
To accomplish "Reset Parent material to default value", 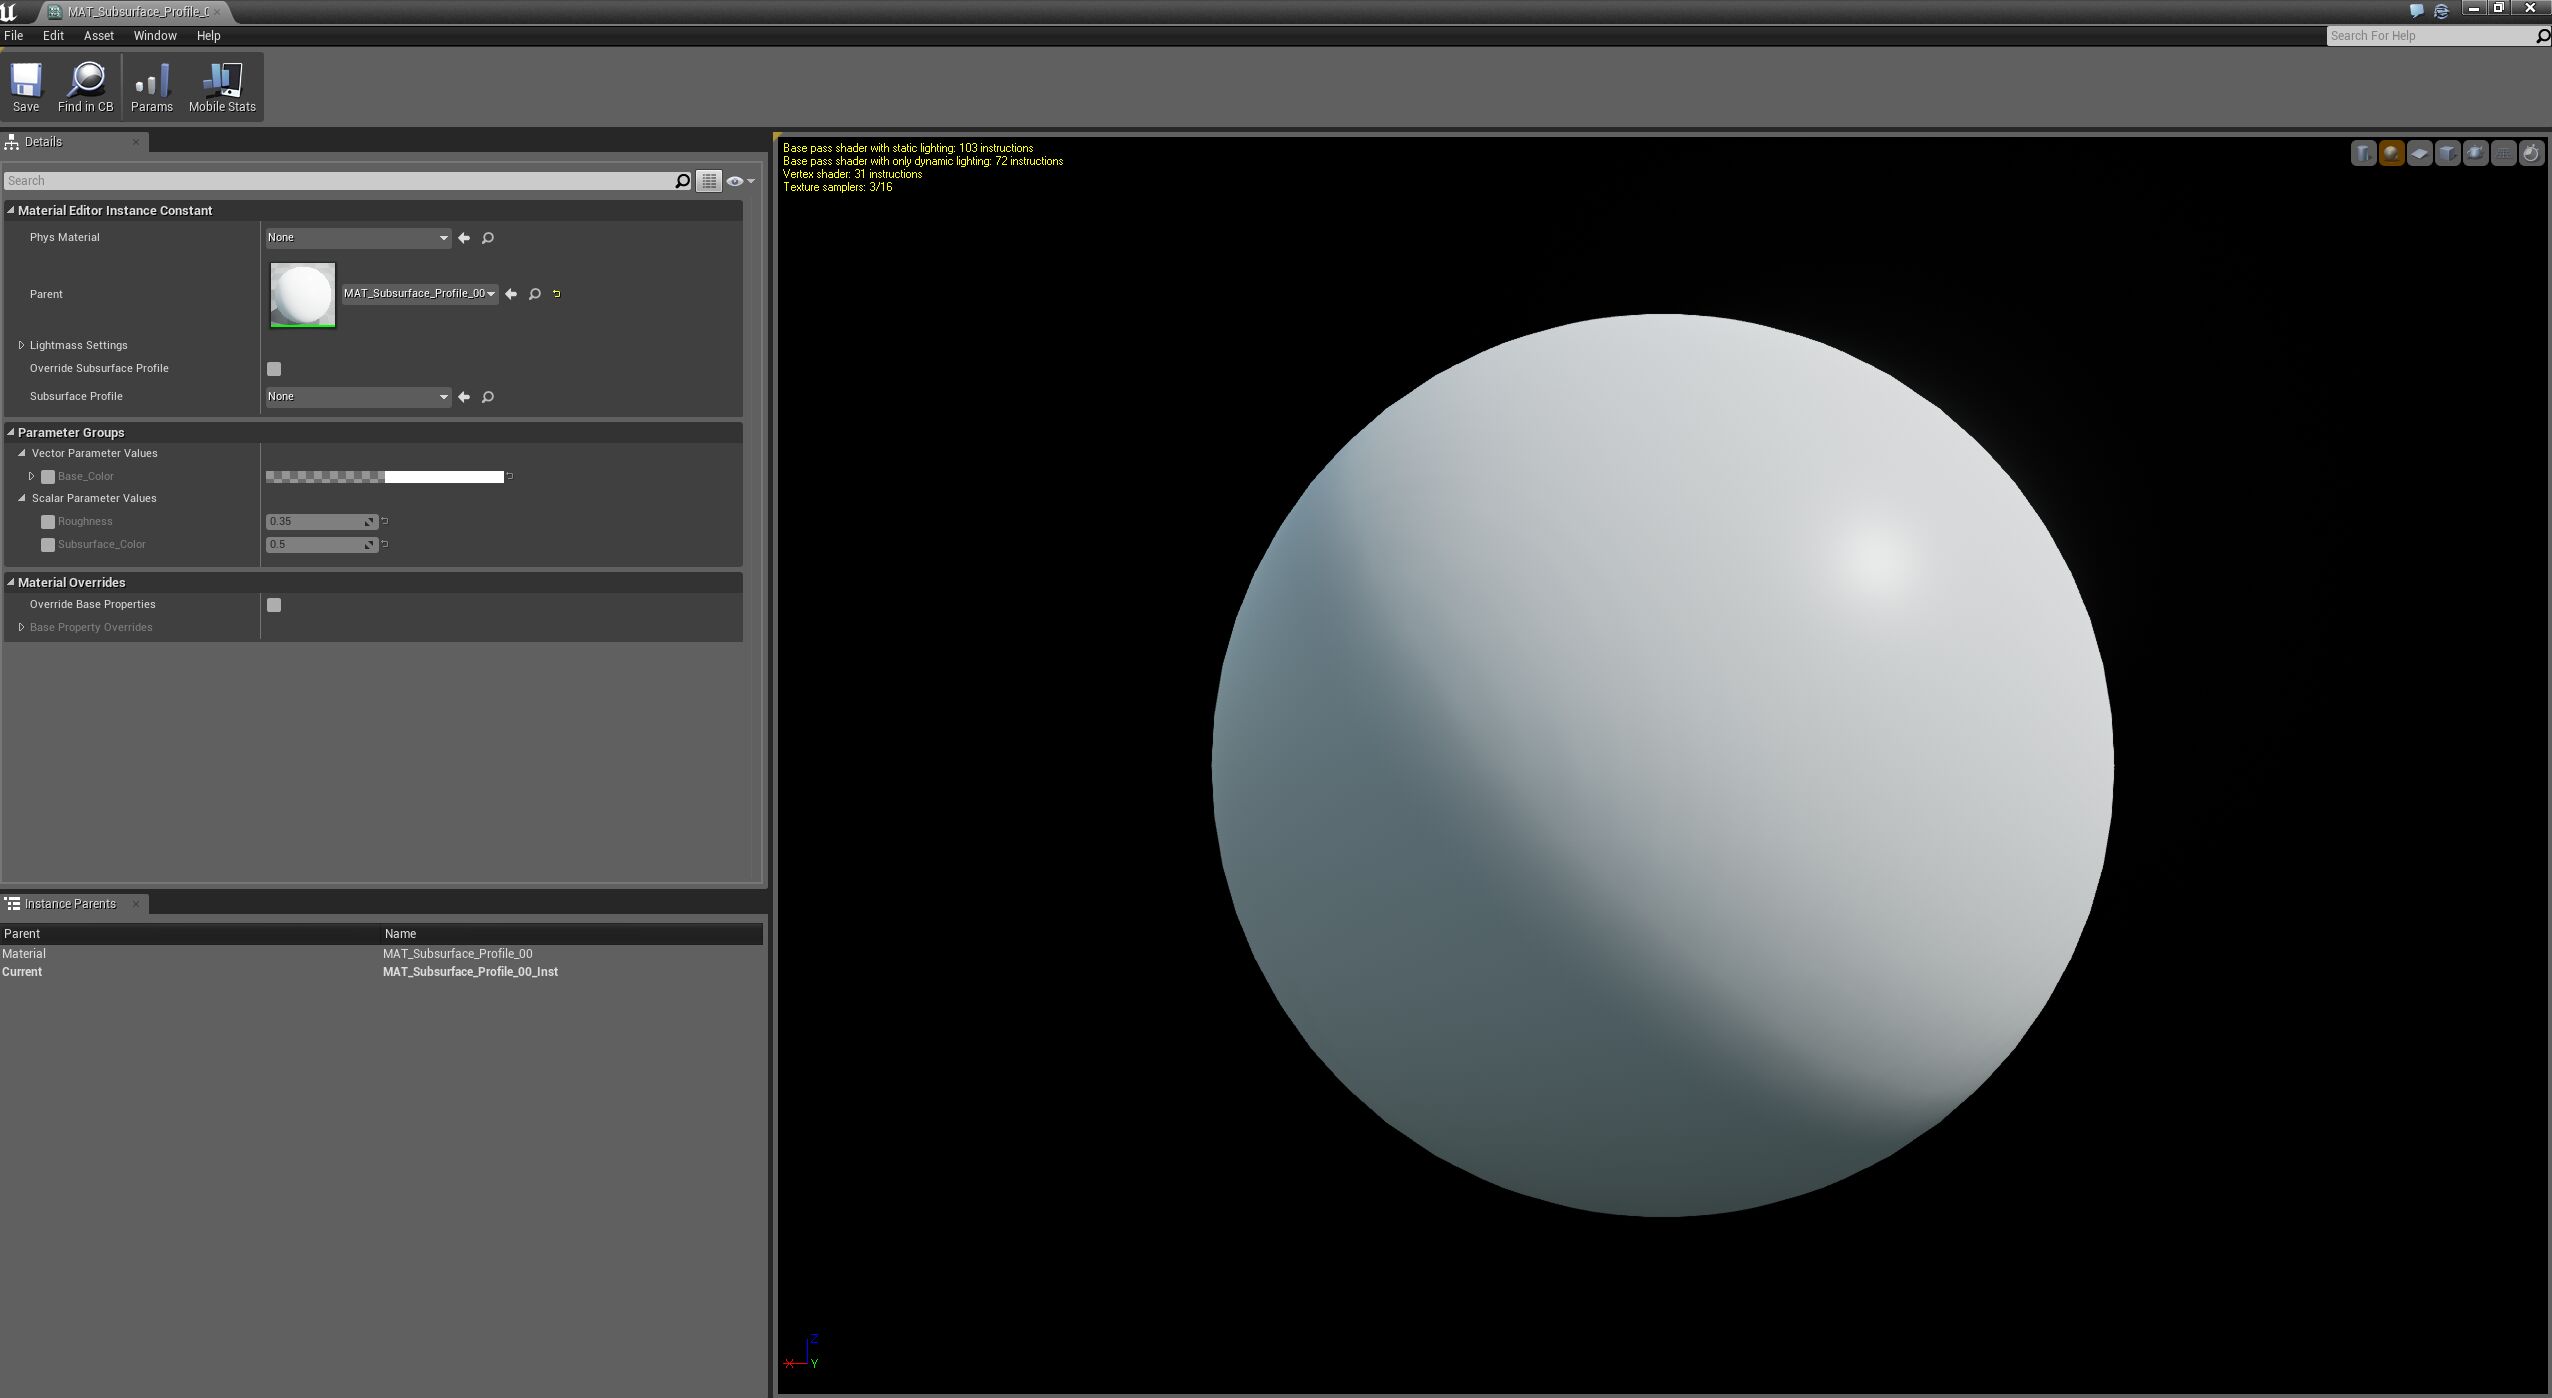I will 556,294.
